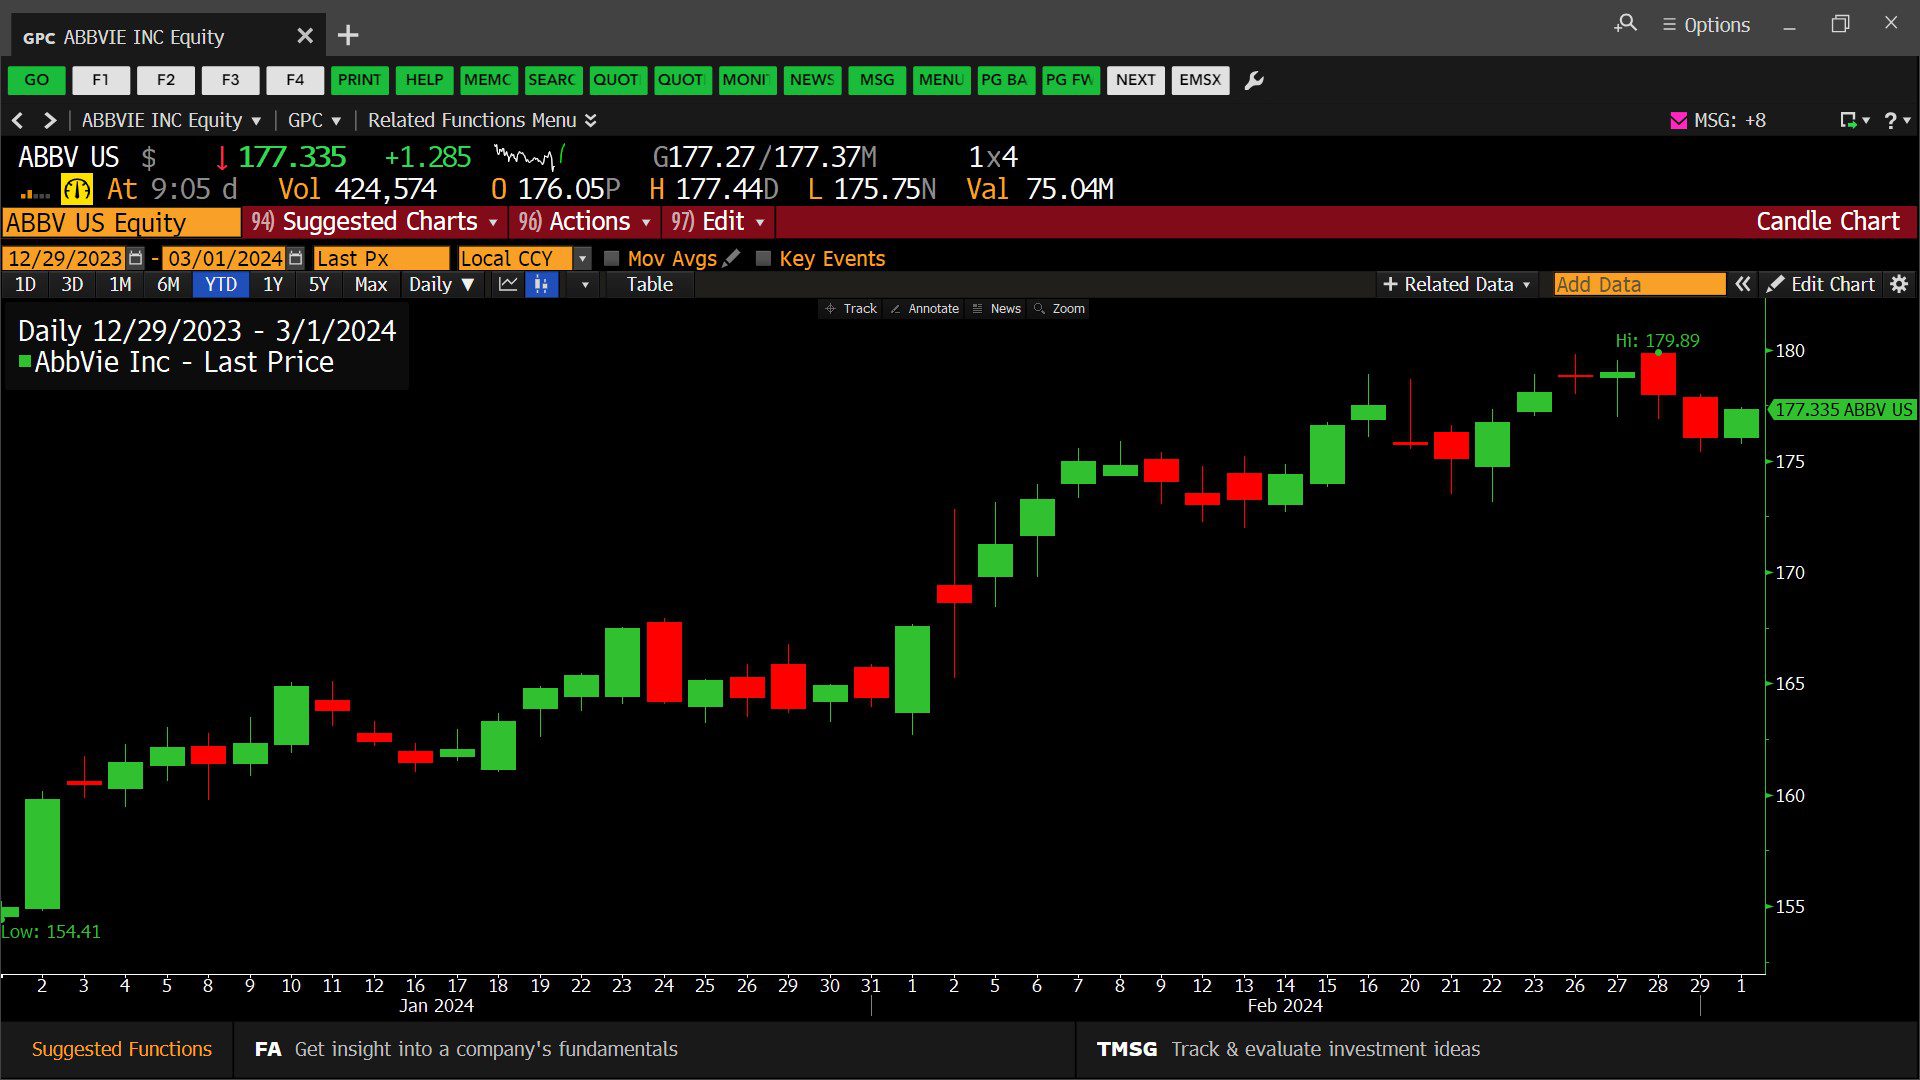The image size is (1920, 1080).
Task: Close the ABBVIE INC Equity tab
Action: [x=305, y=36]
